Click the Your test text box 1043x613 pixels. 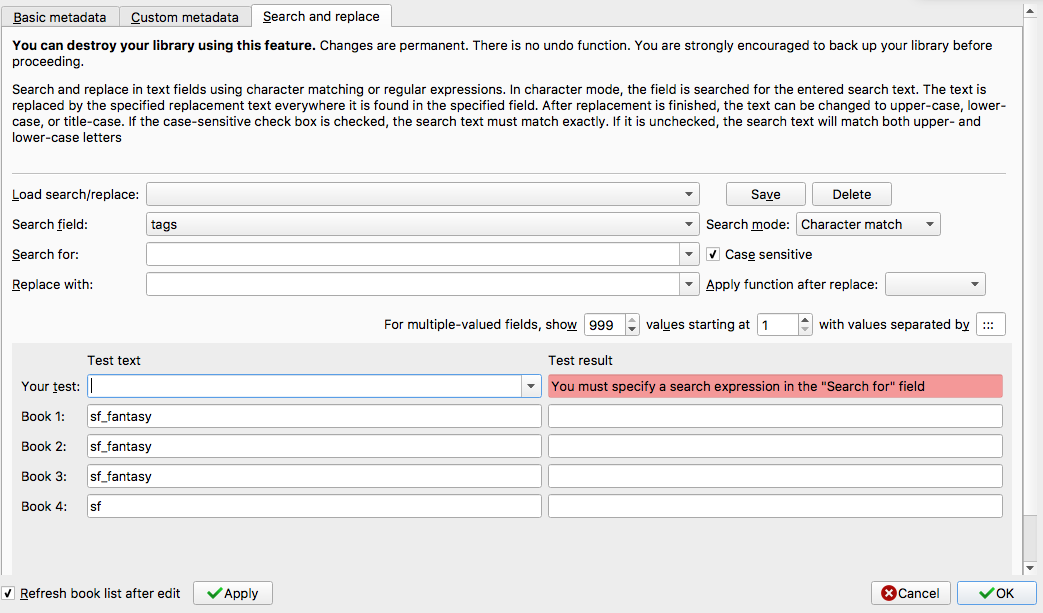click(304, 386)
